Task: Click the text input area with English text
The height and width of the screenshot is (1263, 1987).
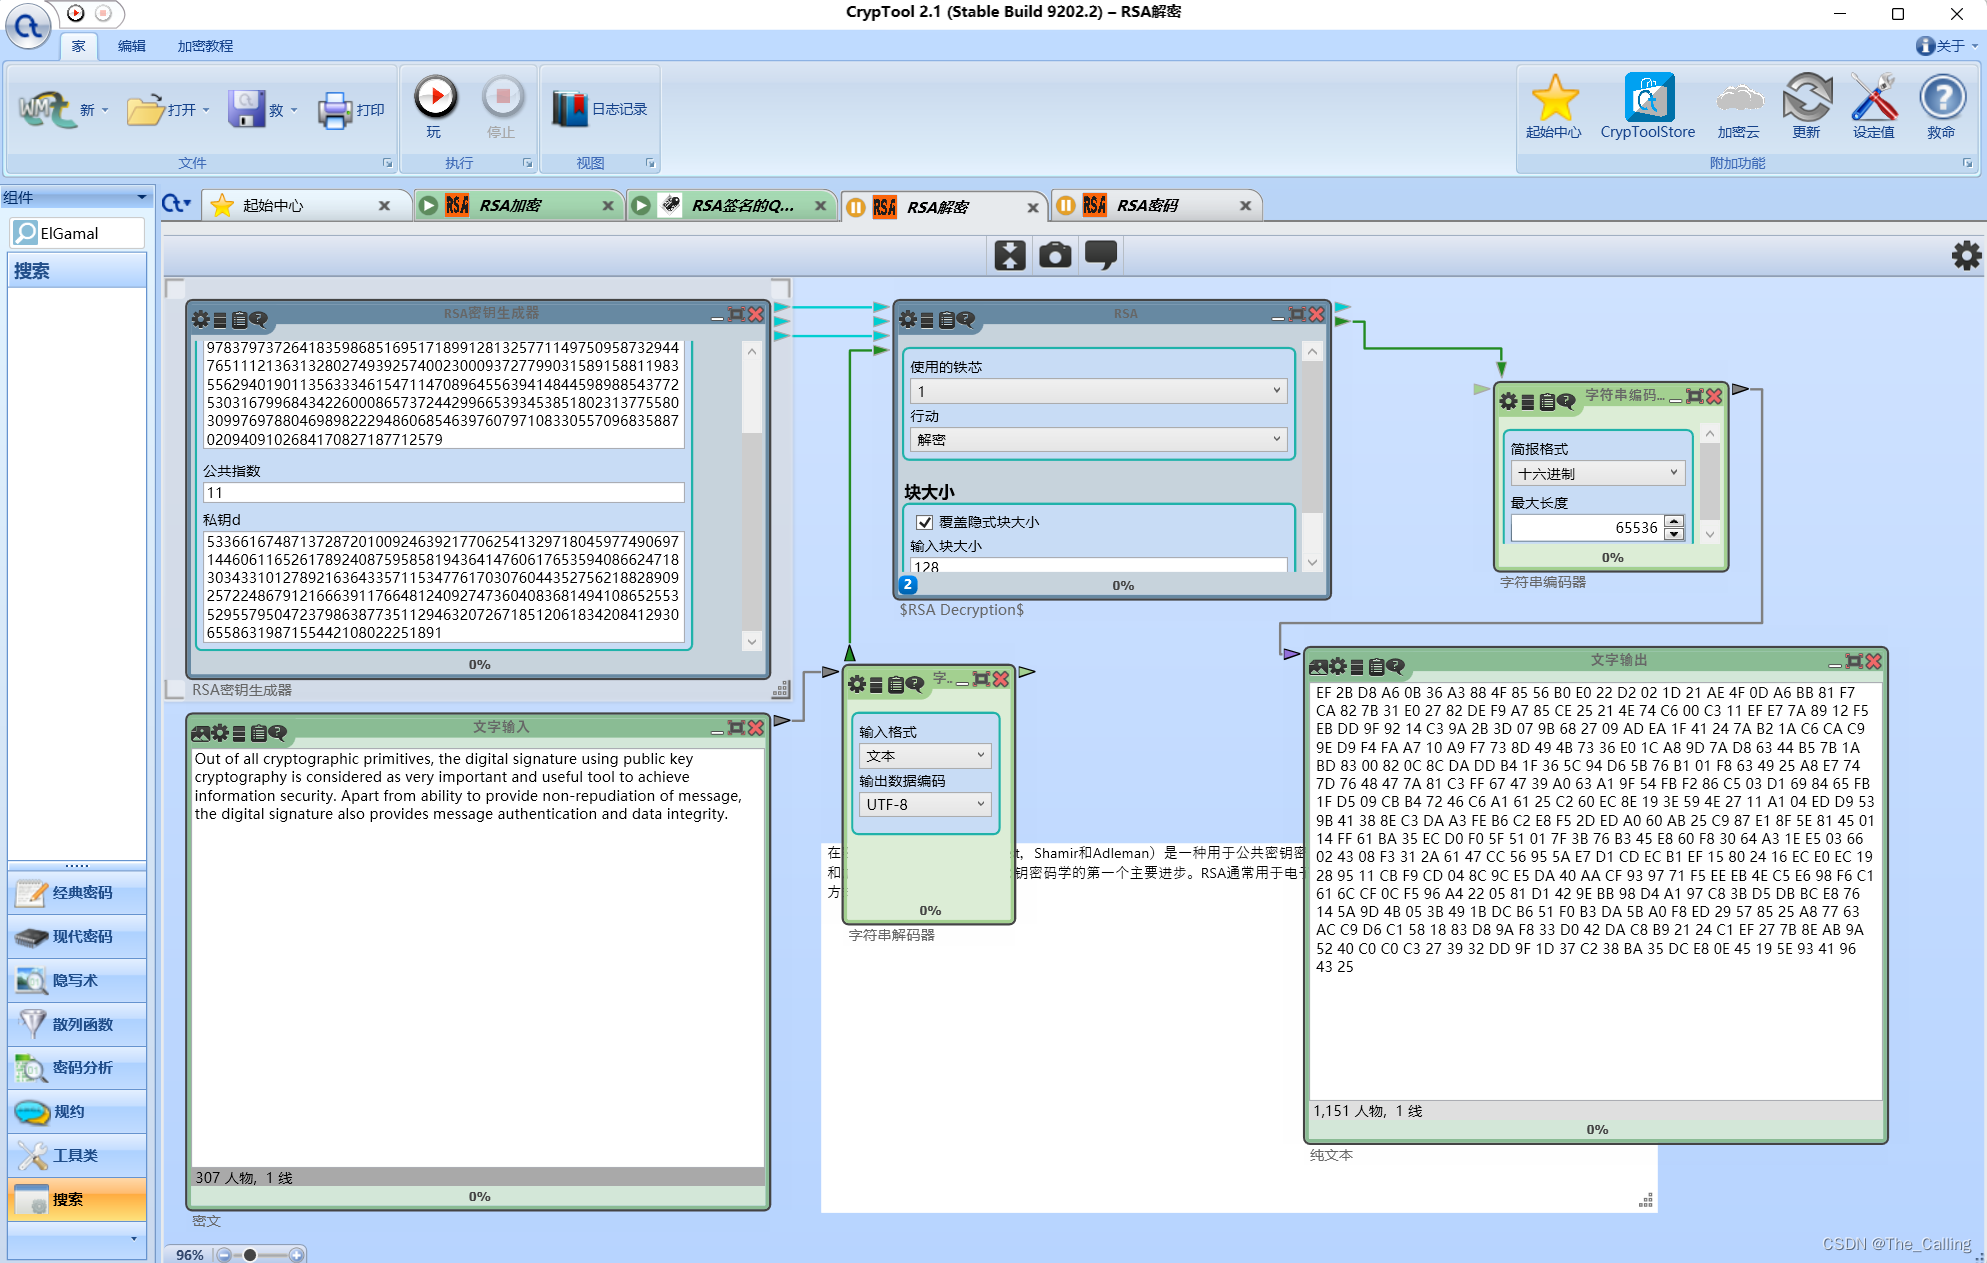Action: (x=478, y=957)
